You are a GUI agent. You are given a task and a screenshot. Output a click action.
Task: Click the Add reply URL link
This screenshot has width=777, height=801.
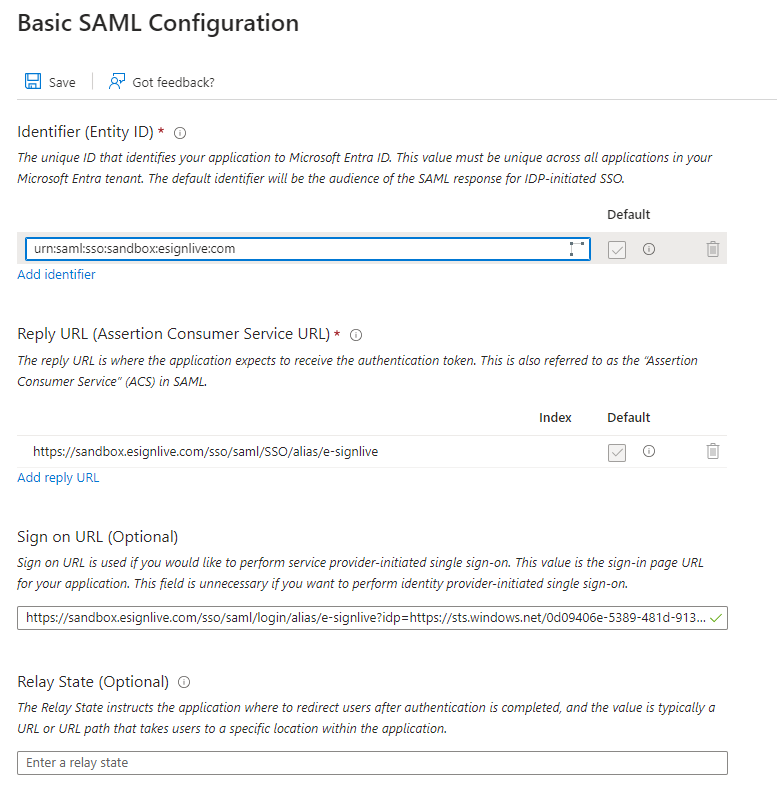(x=58, y=478)
